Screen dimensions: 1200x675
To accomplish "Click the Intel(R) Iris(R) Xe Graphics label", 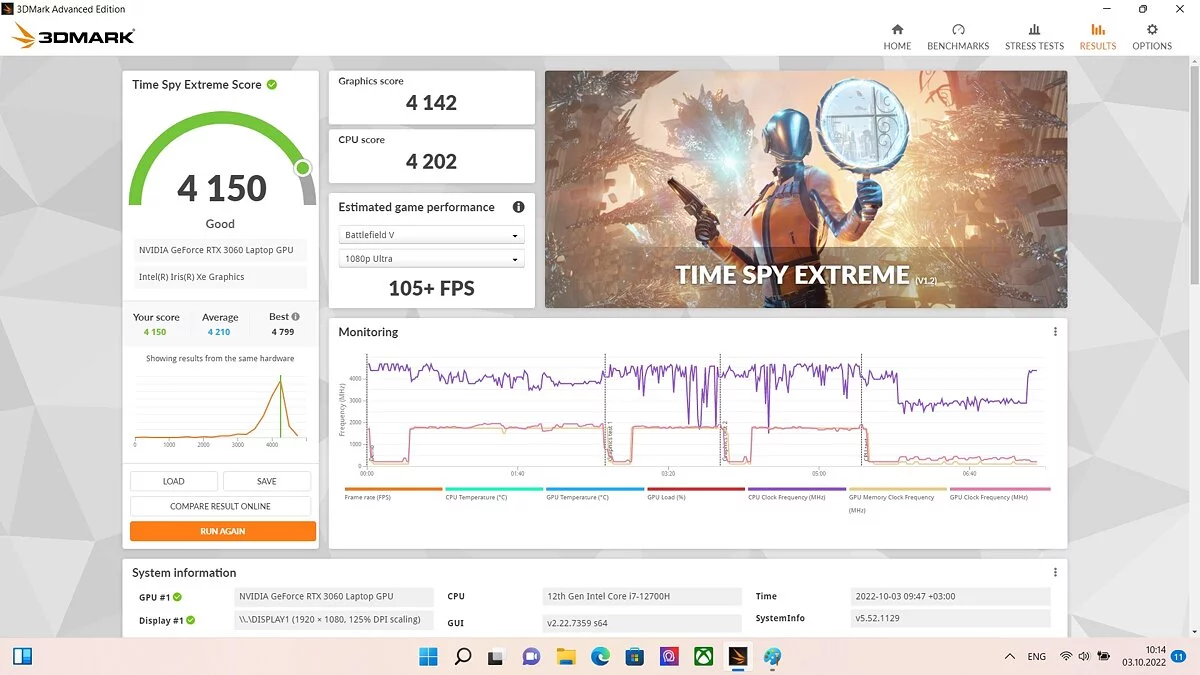I will click(221, 277).
